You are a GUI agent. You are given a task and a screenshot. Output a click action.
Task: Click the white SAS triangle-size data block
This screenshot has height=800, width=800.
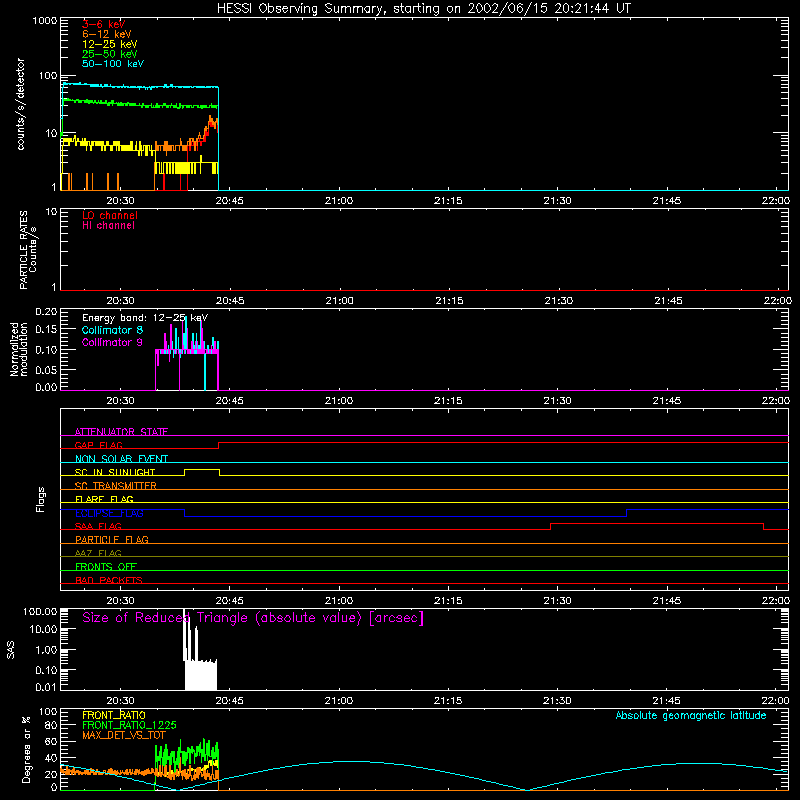click(201, 675)
